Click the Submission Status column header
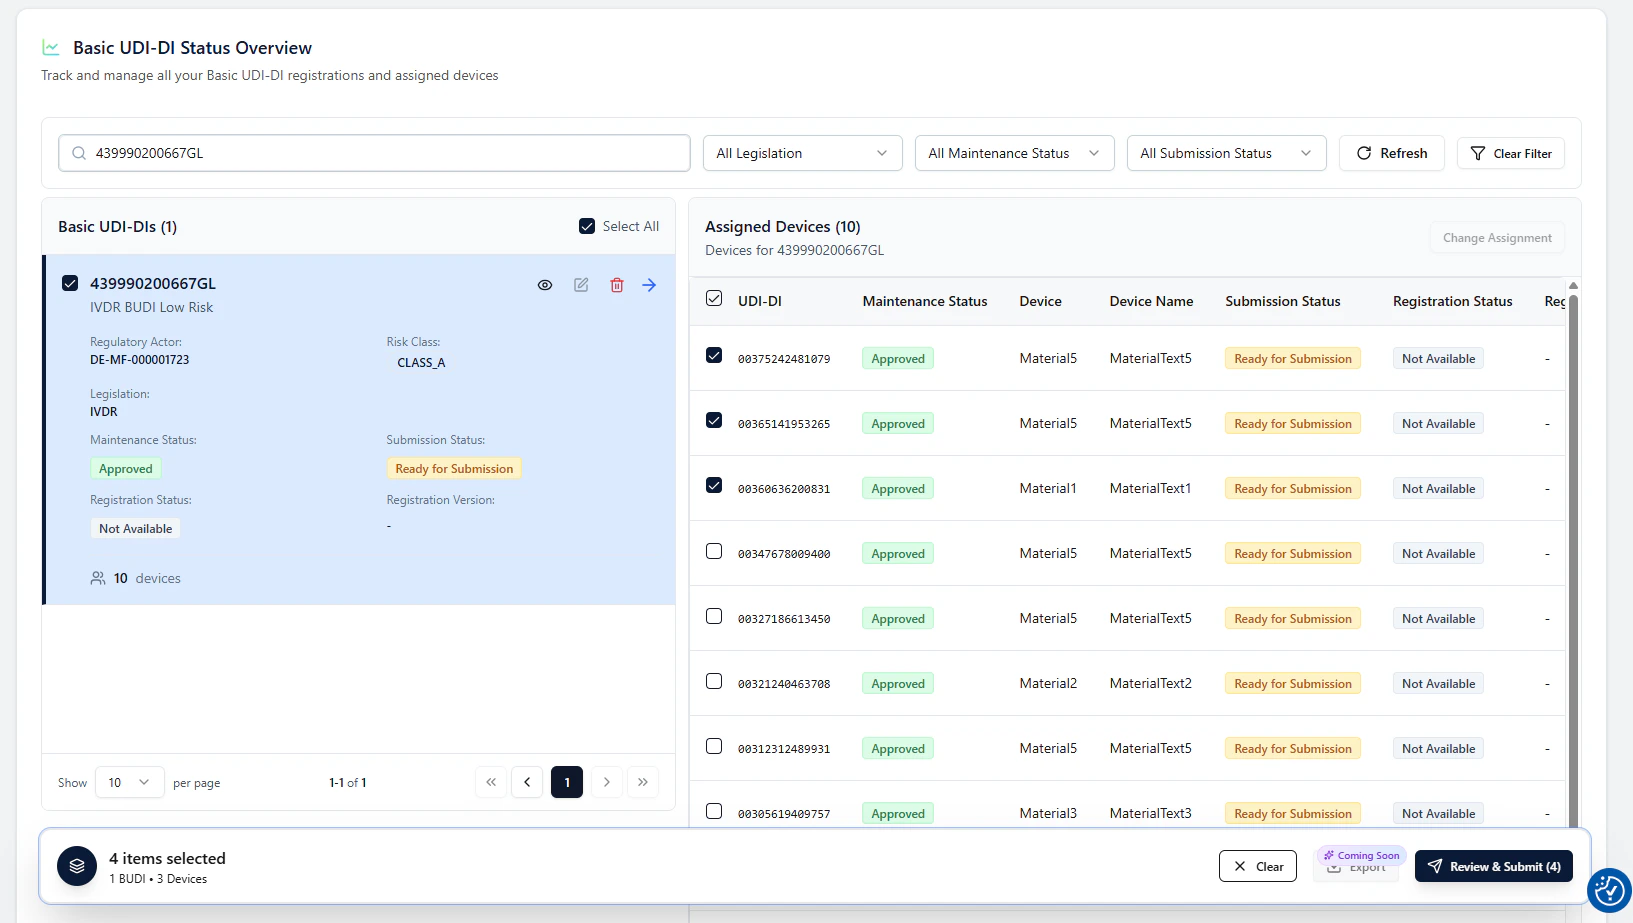 pyautogui.click(x=1283, y=301)
